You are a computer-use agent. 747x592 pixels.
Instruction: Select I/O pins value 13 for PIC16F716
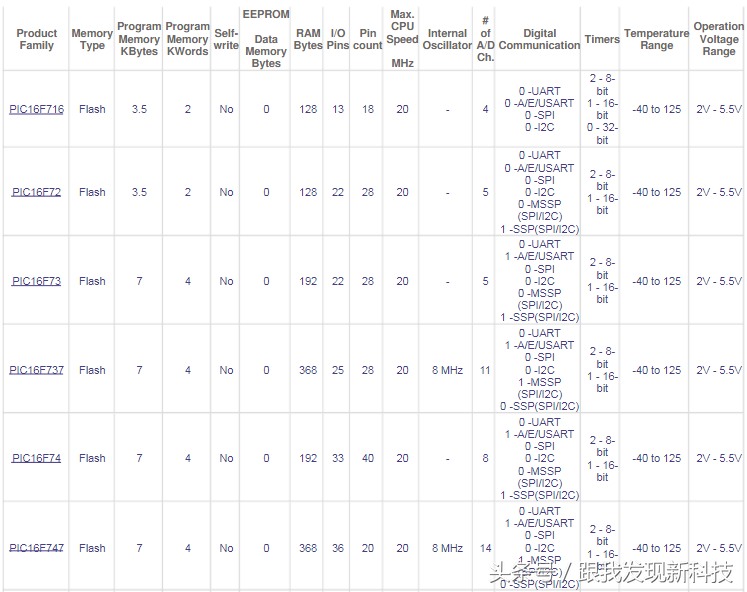338,110
